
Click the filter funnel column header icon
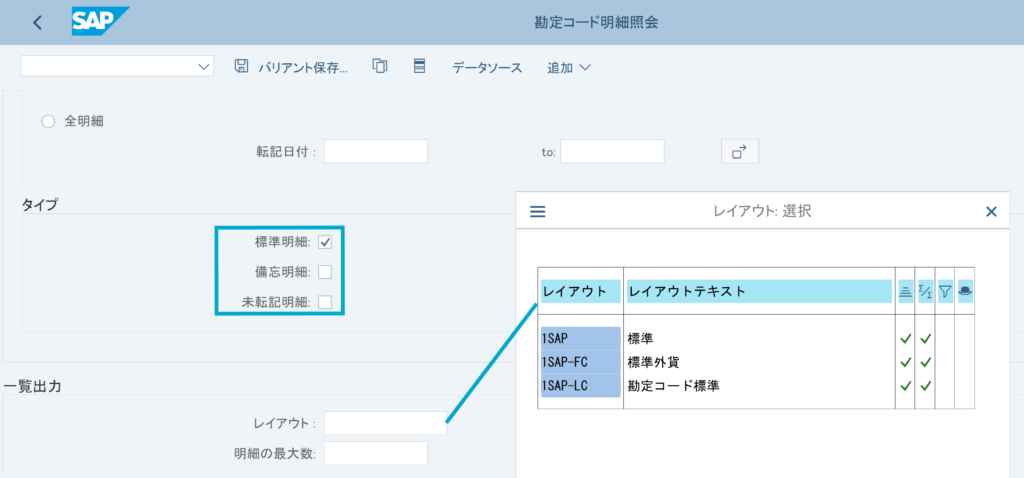point(945,291)
